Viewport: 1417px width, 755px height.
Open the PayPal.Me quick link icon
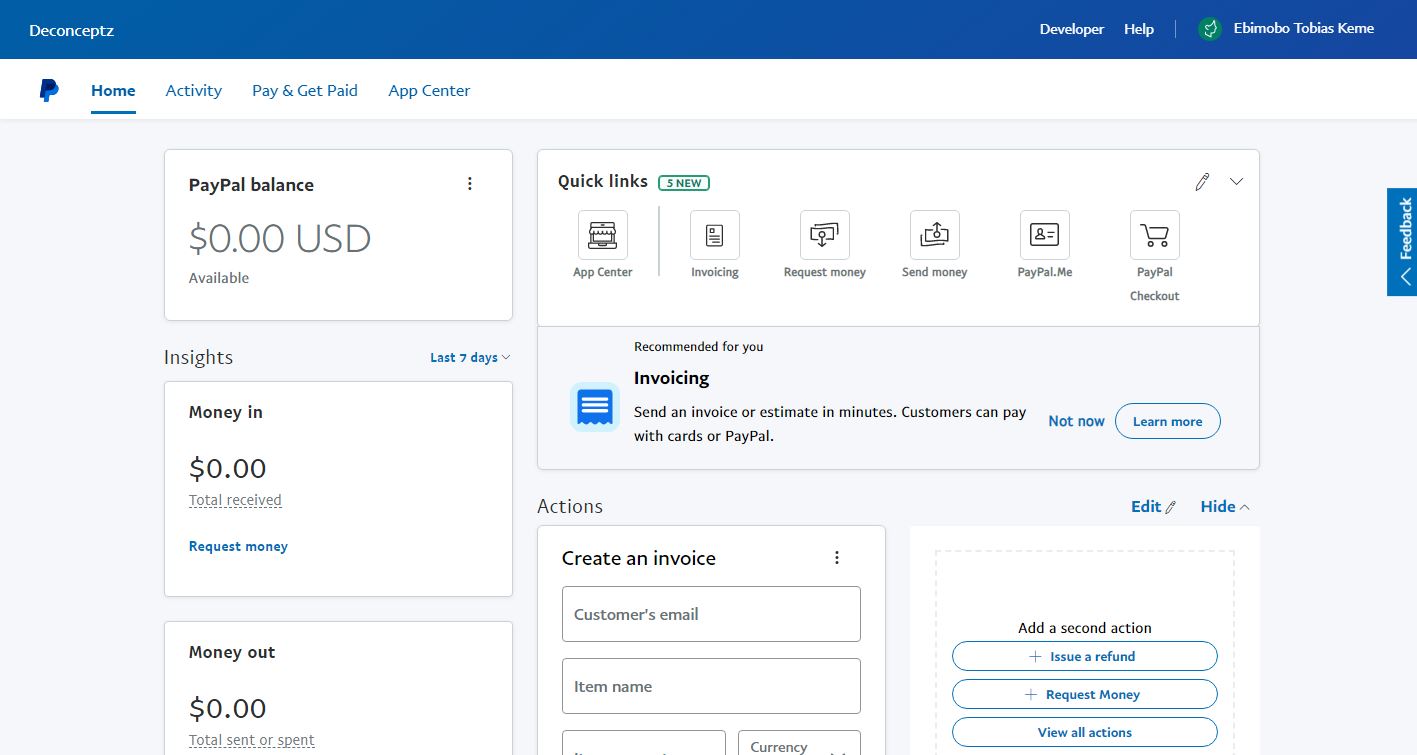pos(1045,235)
